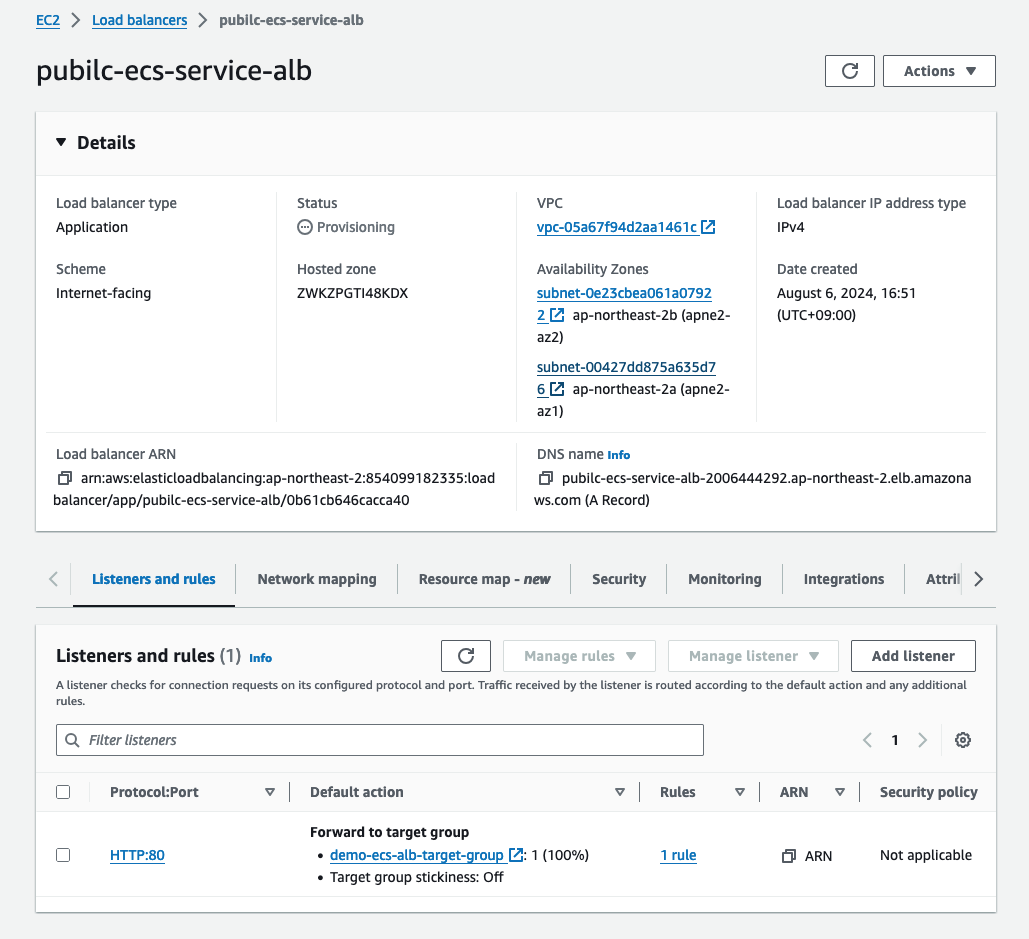The width and height of the screenshot is (1029, 939).
Task: Click the Add listener button
Action: pos(913,656)
